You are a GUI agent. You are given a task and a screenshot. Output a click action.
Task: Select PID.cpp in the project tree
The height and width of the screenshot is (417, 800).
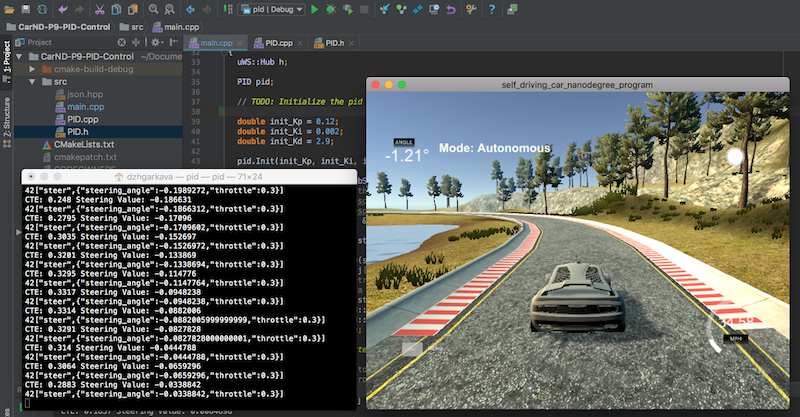click(x=77, y=119)
